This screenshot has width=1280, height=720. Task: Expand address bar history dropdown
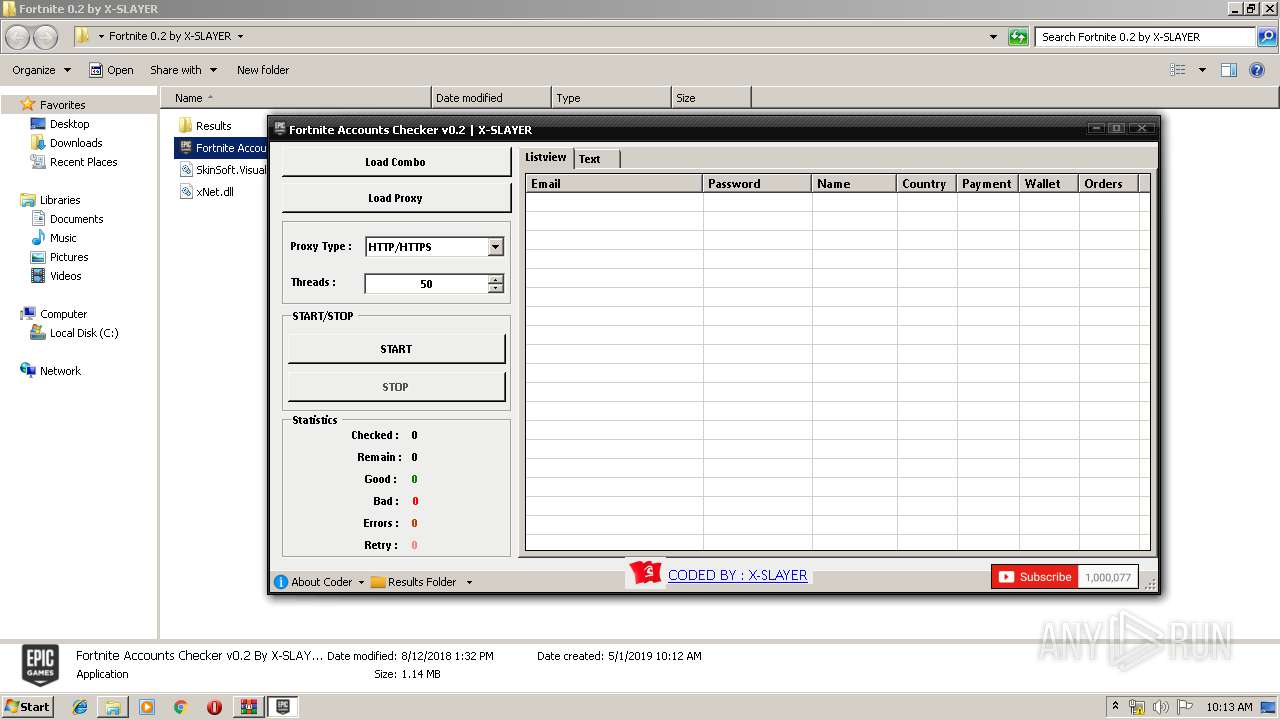tap(993, 37)
